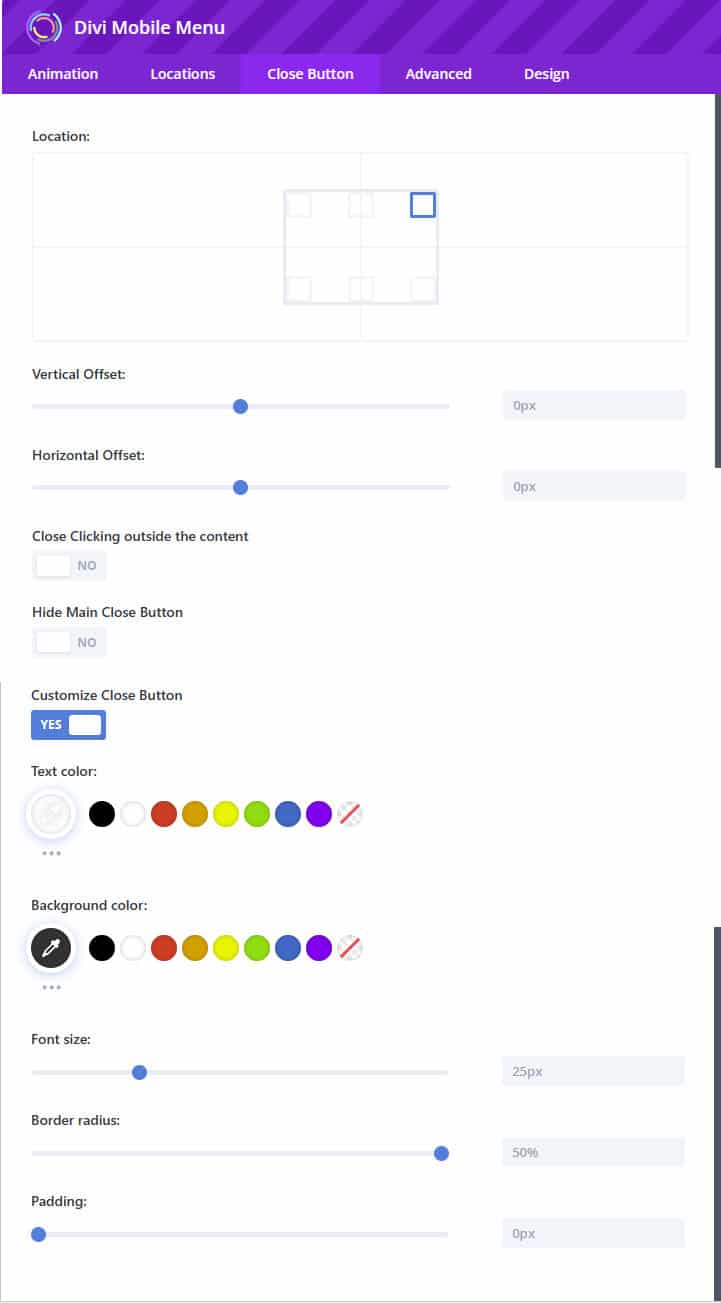
Task: Choose transparent swatch for Text color
Action: click(350, 814)
